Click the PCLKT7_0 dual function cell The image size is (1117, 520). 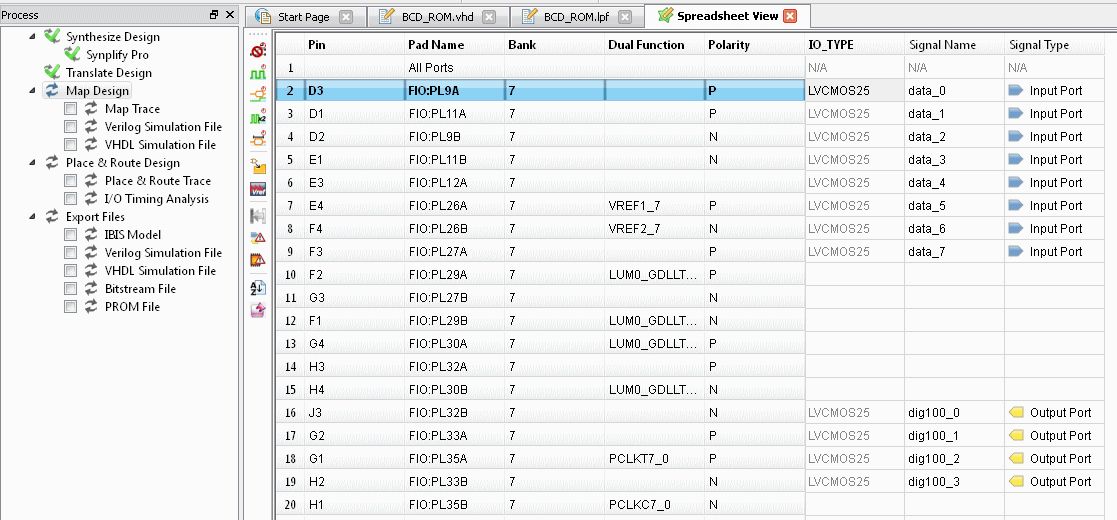tap(654, 459)
